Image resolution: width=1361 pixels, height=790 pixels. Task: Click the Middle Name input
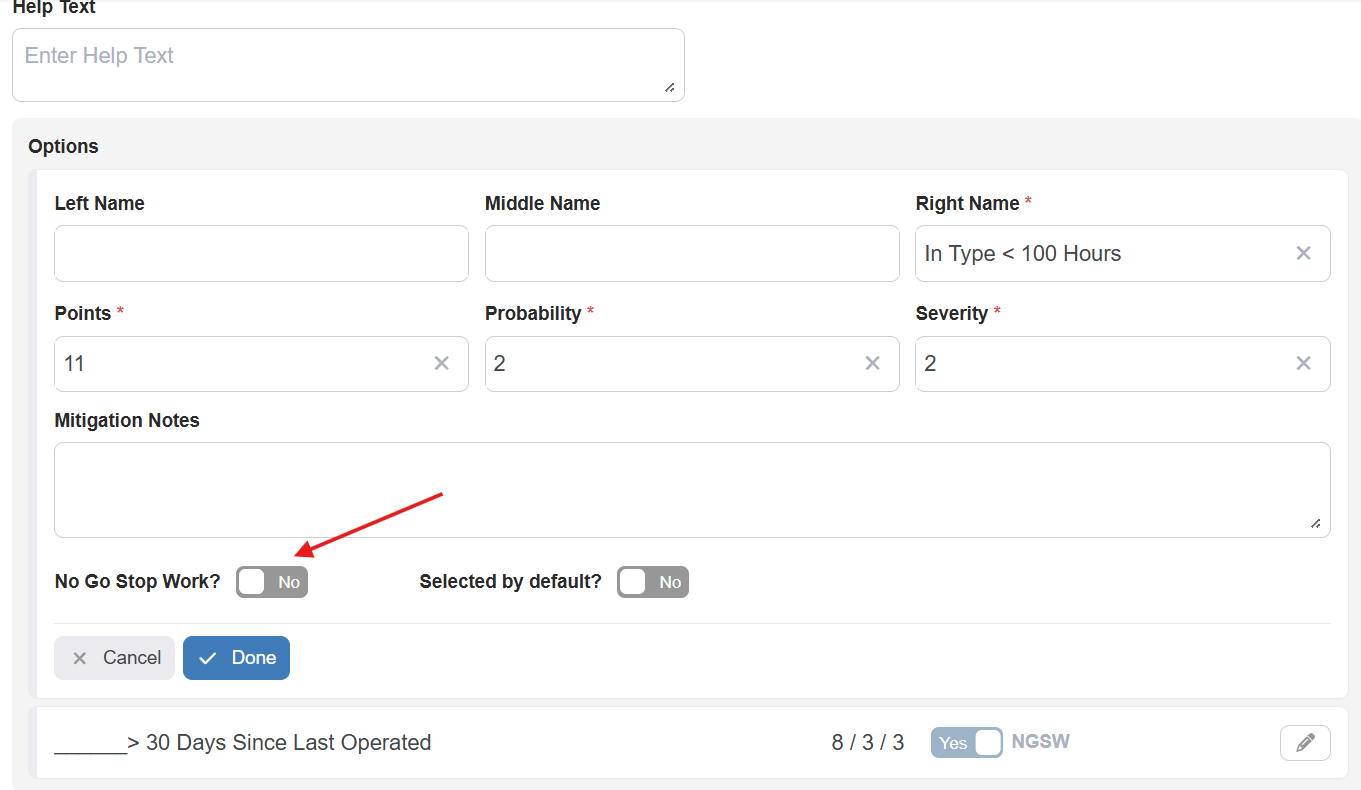click(692, 254)
